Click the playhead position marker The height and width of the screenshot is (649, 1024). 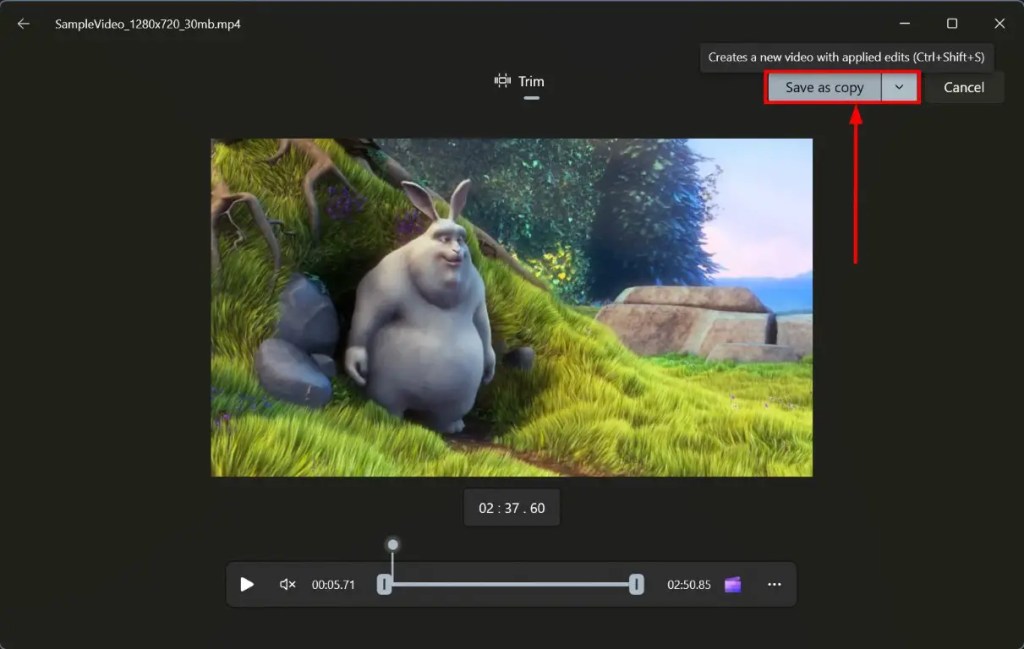pyautogui.click(x=392, y=545)
